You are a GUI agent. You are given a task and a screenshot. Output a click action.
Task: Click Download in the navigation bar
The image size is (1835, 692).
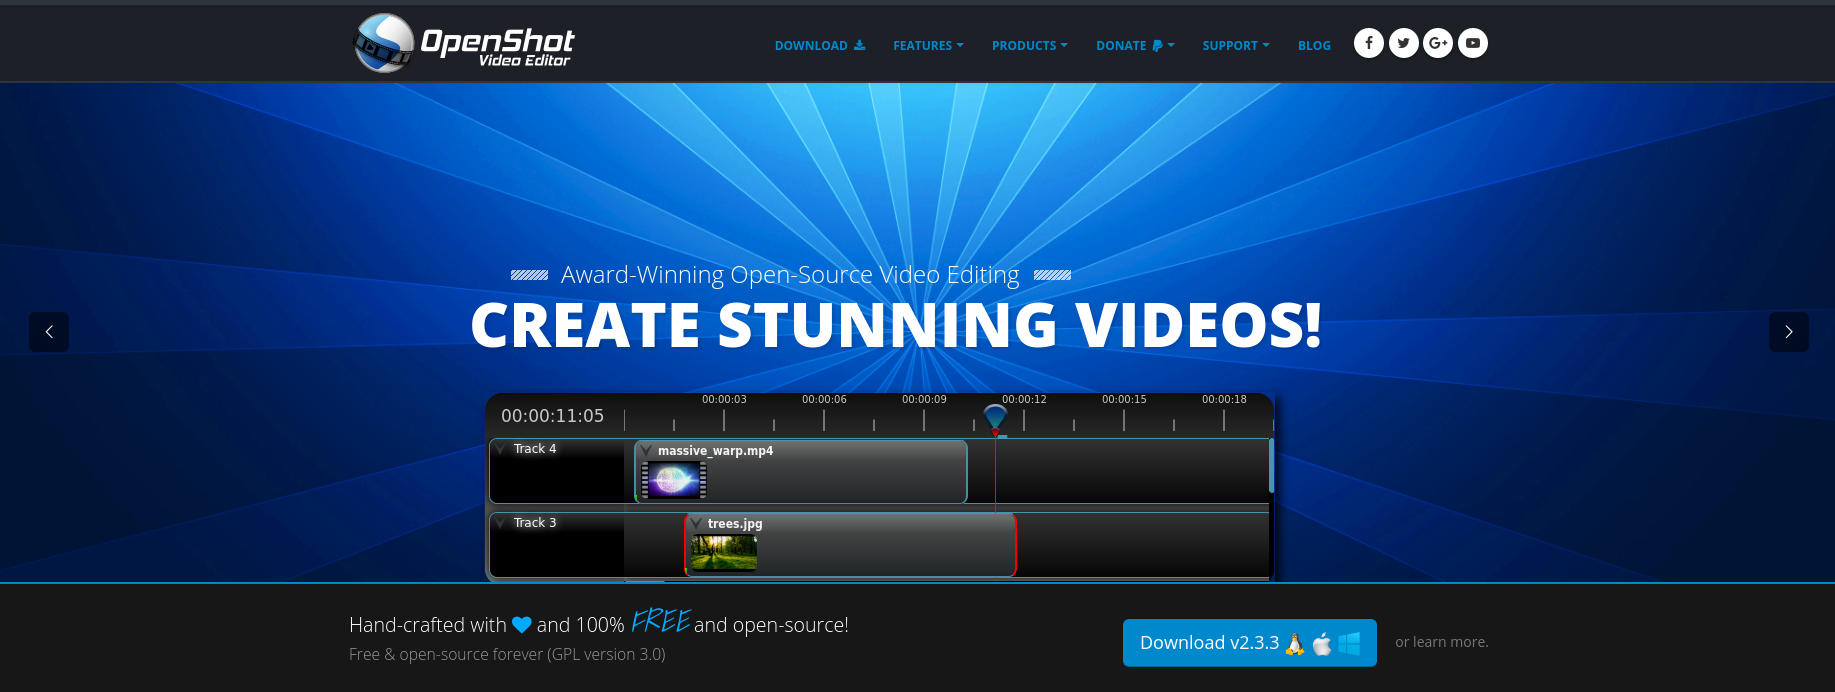(819, 46)
